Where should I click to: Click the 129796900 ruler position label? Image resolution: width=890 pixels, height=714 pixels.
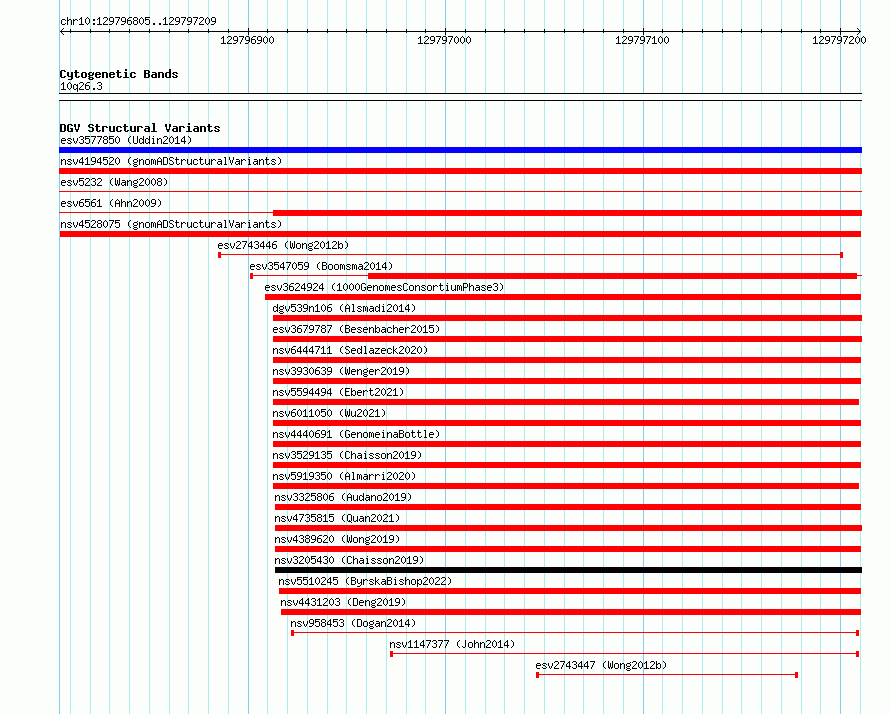[x=247, y=40]
